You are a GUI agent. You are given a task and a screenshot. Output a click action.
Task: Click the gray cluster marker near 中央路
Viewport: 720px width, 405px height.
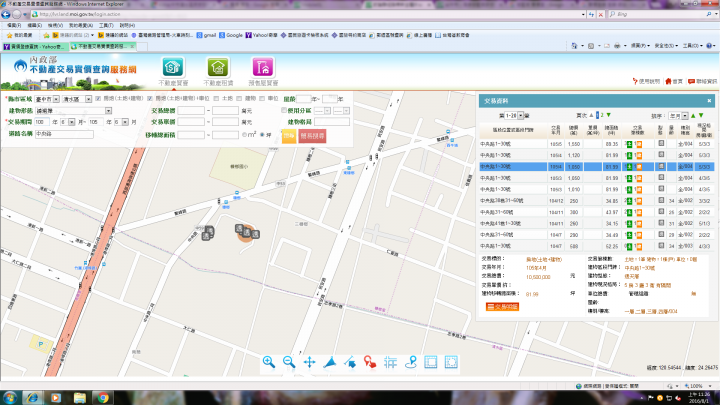pyautogui.click(x=208, y=233)
